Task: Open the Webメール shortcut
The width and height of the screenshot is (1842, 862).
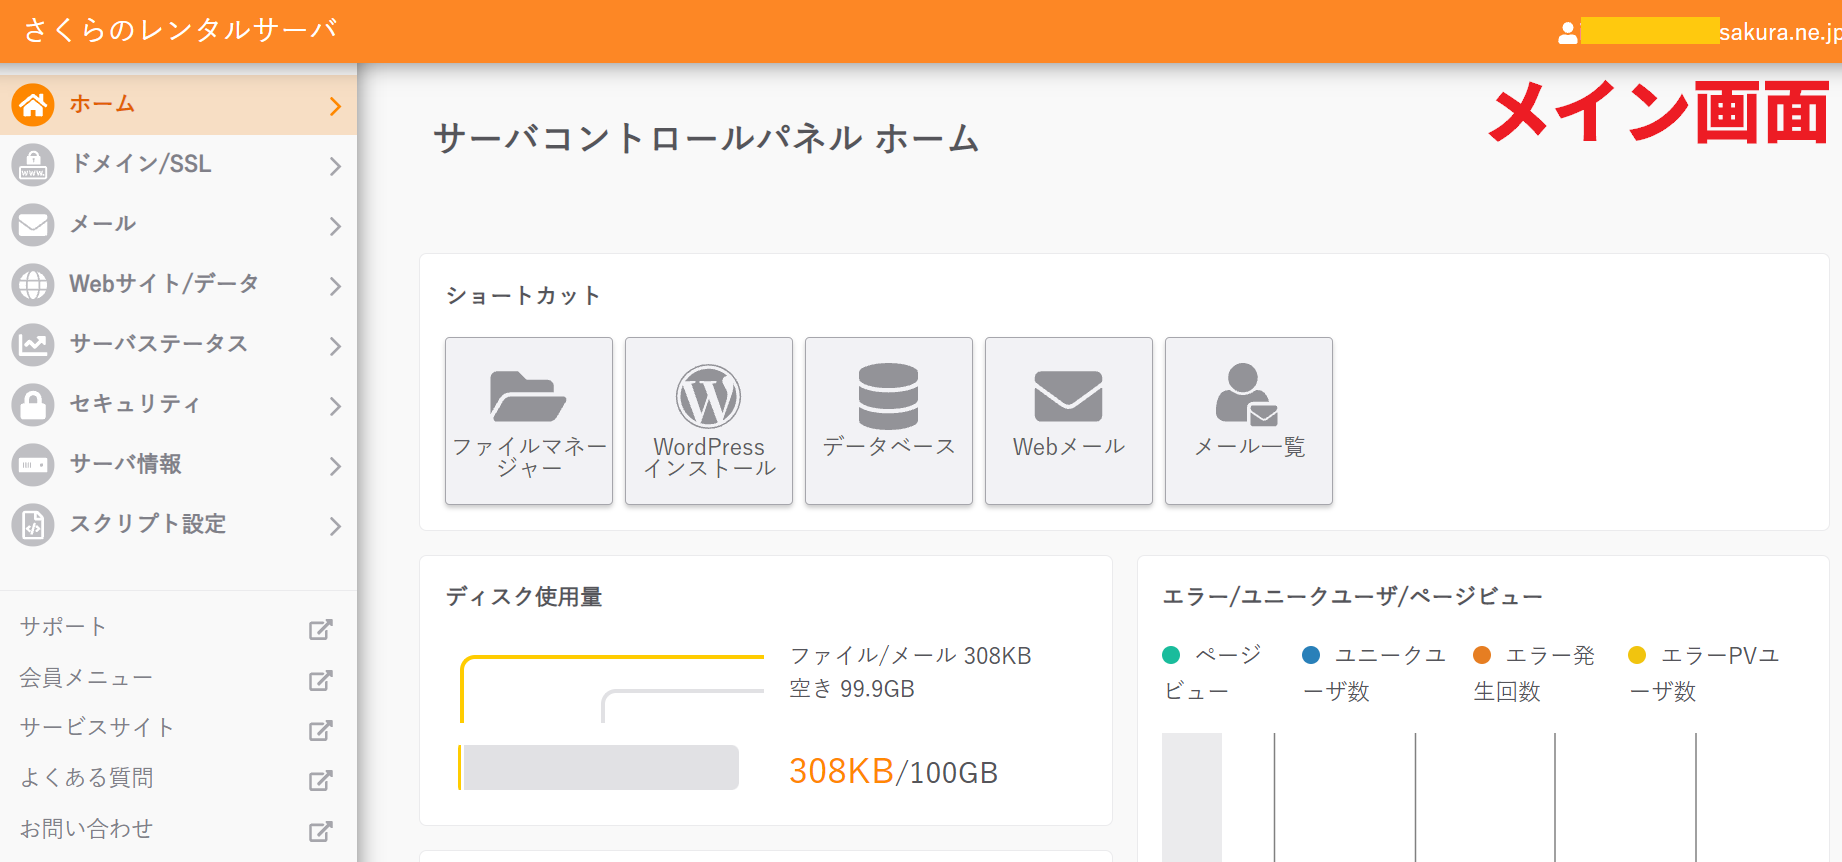Action: click(1069, 421)
